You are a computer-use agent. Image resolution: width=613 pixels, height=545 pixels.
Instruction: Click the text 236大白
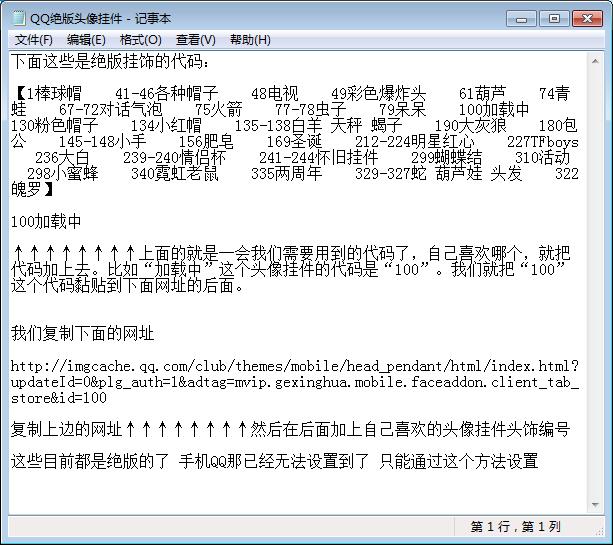62,158
